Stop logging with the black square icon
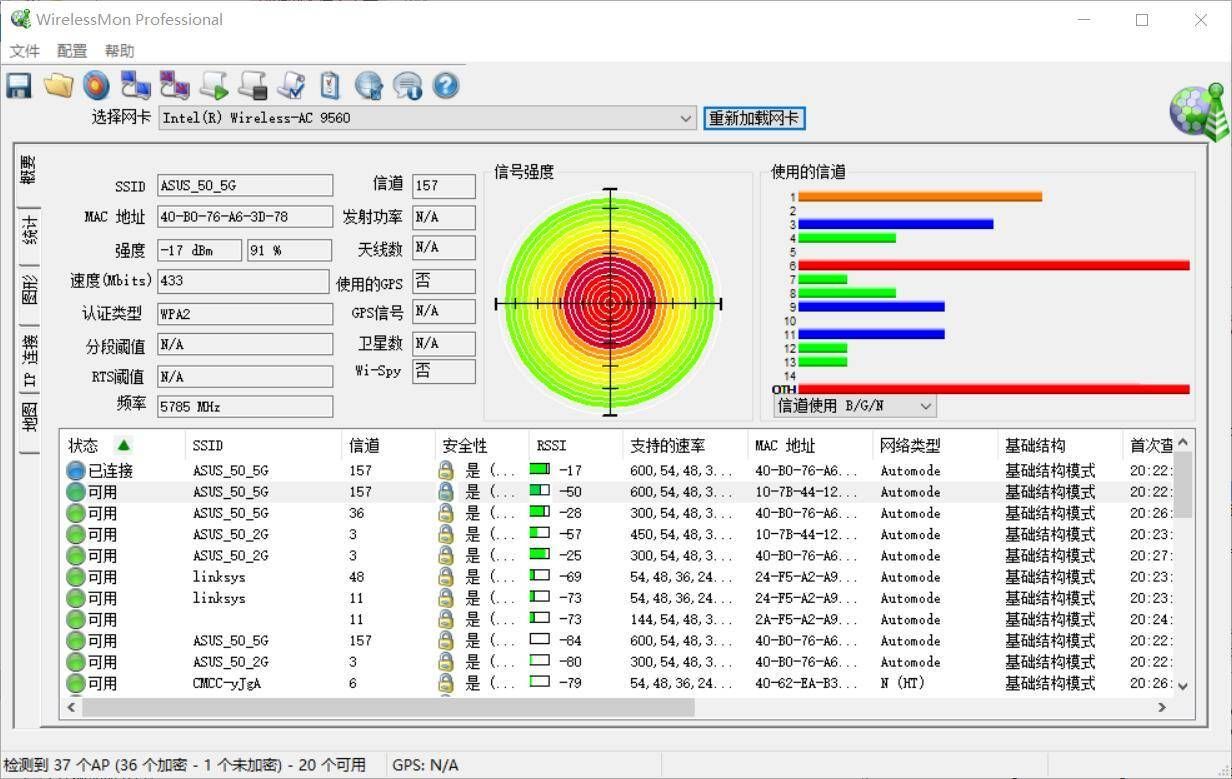The image size is (1232, 779). [x=252, y=85]
